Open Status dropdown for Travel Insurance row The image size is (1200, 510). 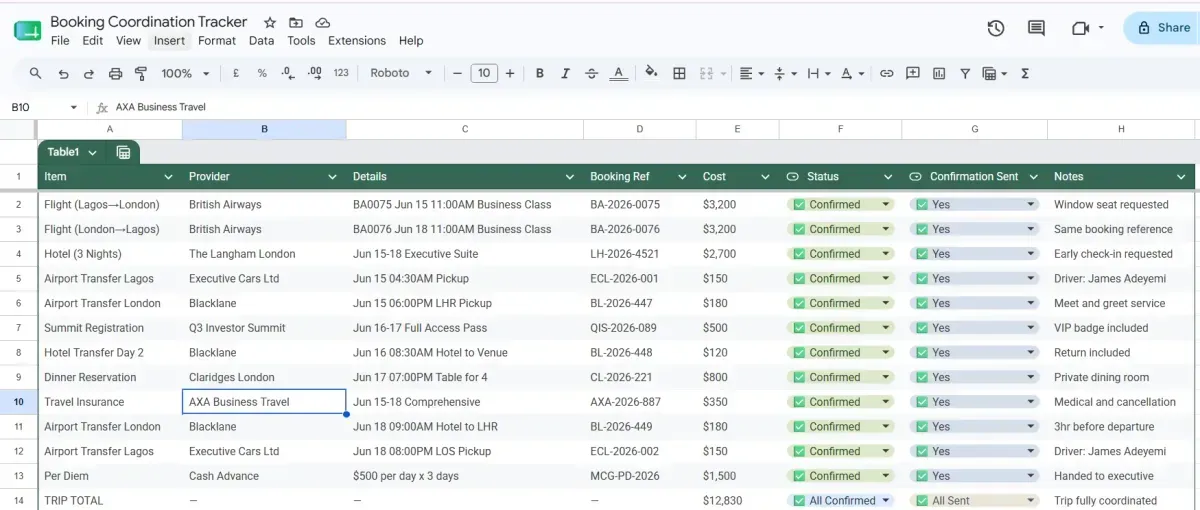click(840, 402)
